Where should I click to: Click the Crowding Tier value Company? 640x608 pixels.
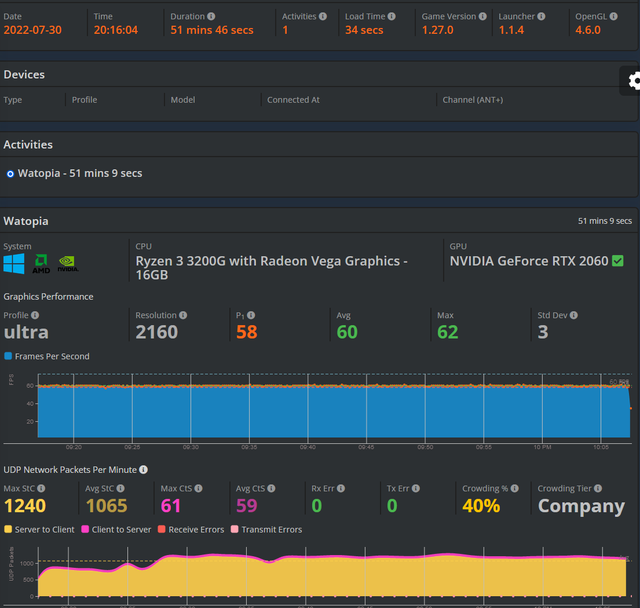pyautogui.click(x=581, y=506)
